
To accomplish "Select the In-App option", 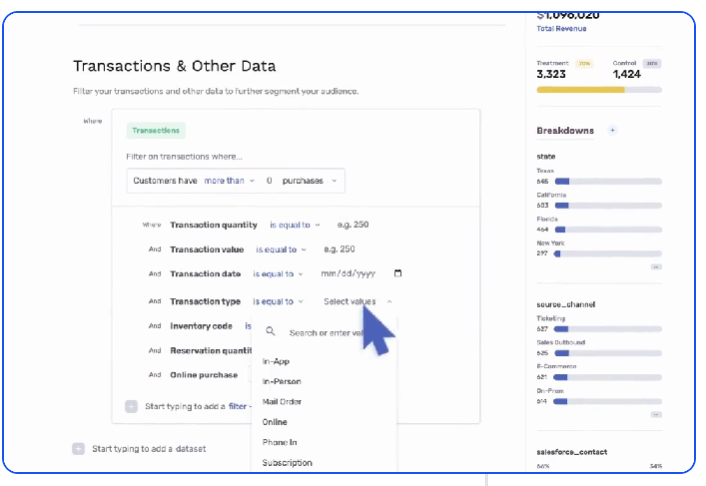I will click(x=276, y=361).
